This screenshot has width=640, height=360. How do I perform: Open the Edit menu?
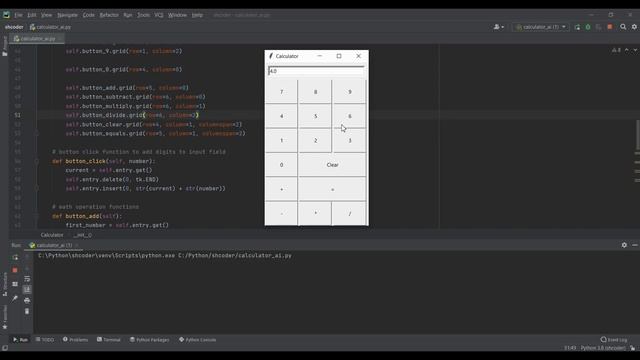coord(32,15)
